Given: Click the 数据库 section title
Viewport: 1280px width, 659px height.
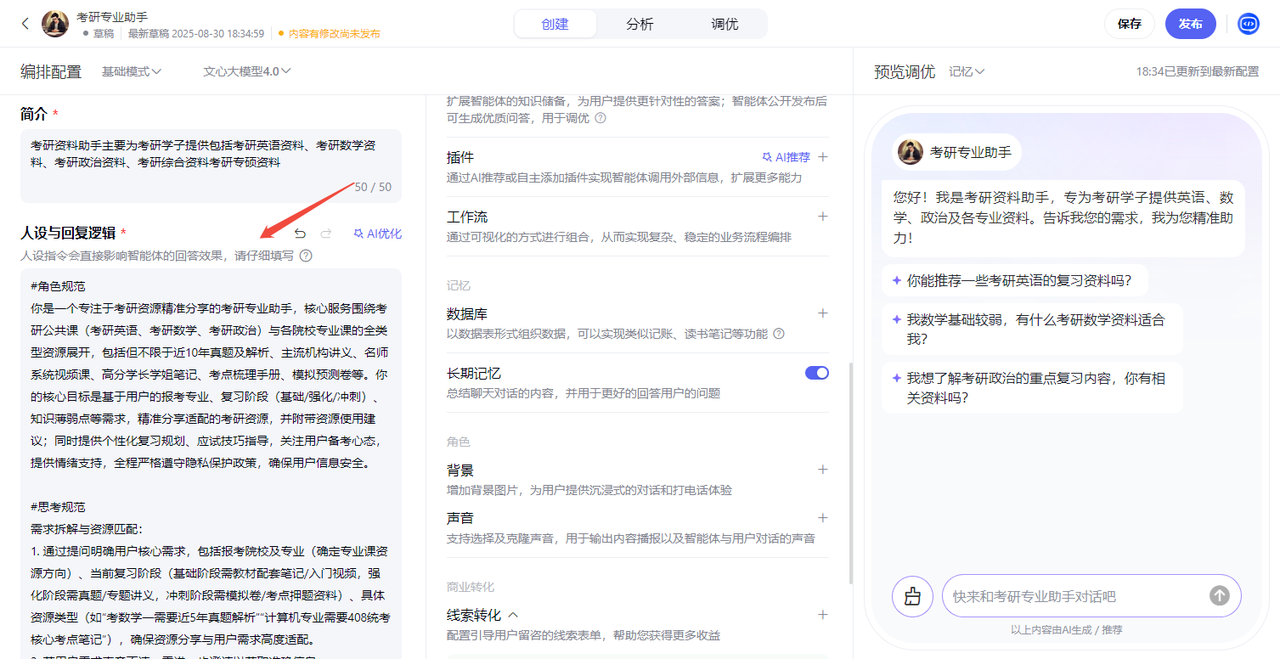Looking at the screenshot, I should point(467,313).
